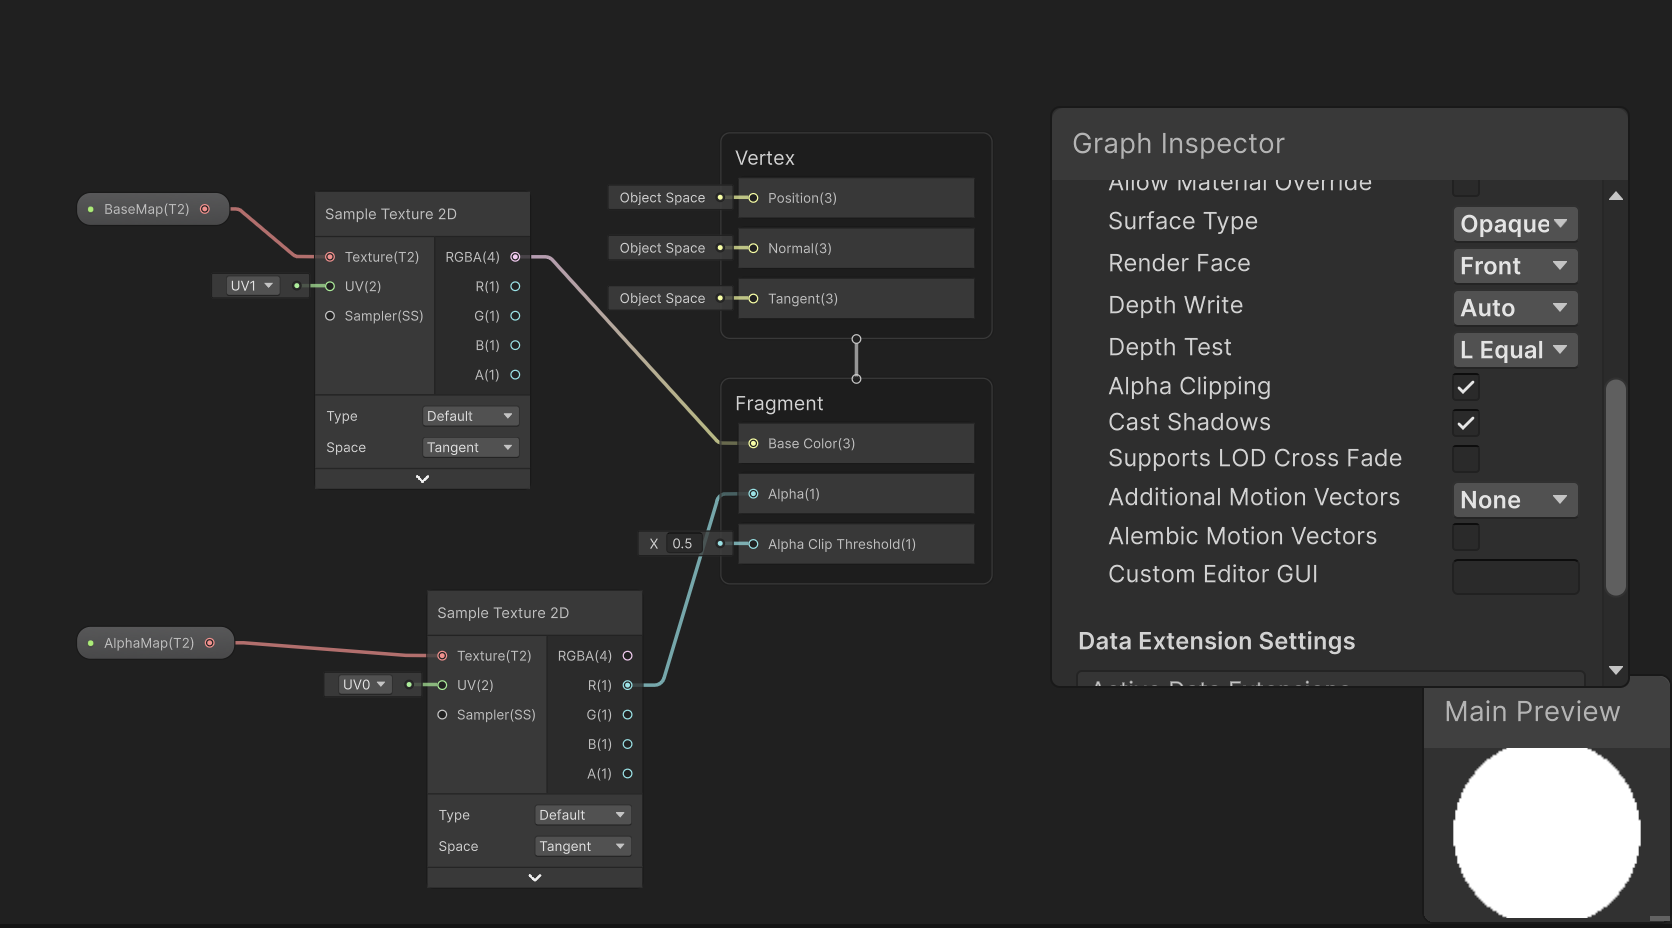Screen dimensions: 1672x928
Task: Open the UV1 channel dropdown
Action: click(252, 286)
